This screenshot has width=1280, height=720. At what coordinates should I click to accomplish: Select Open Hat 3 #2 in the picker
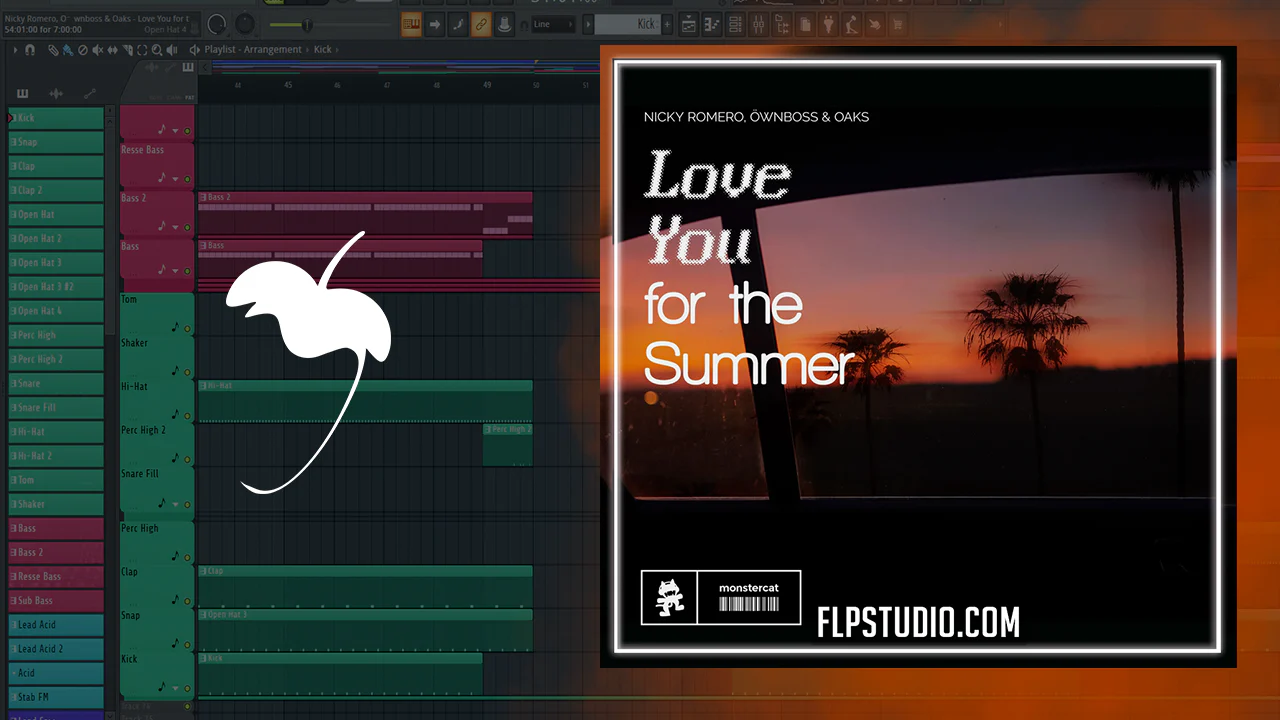click(56, 287)
